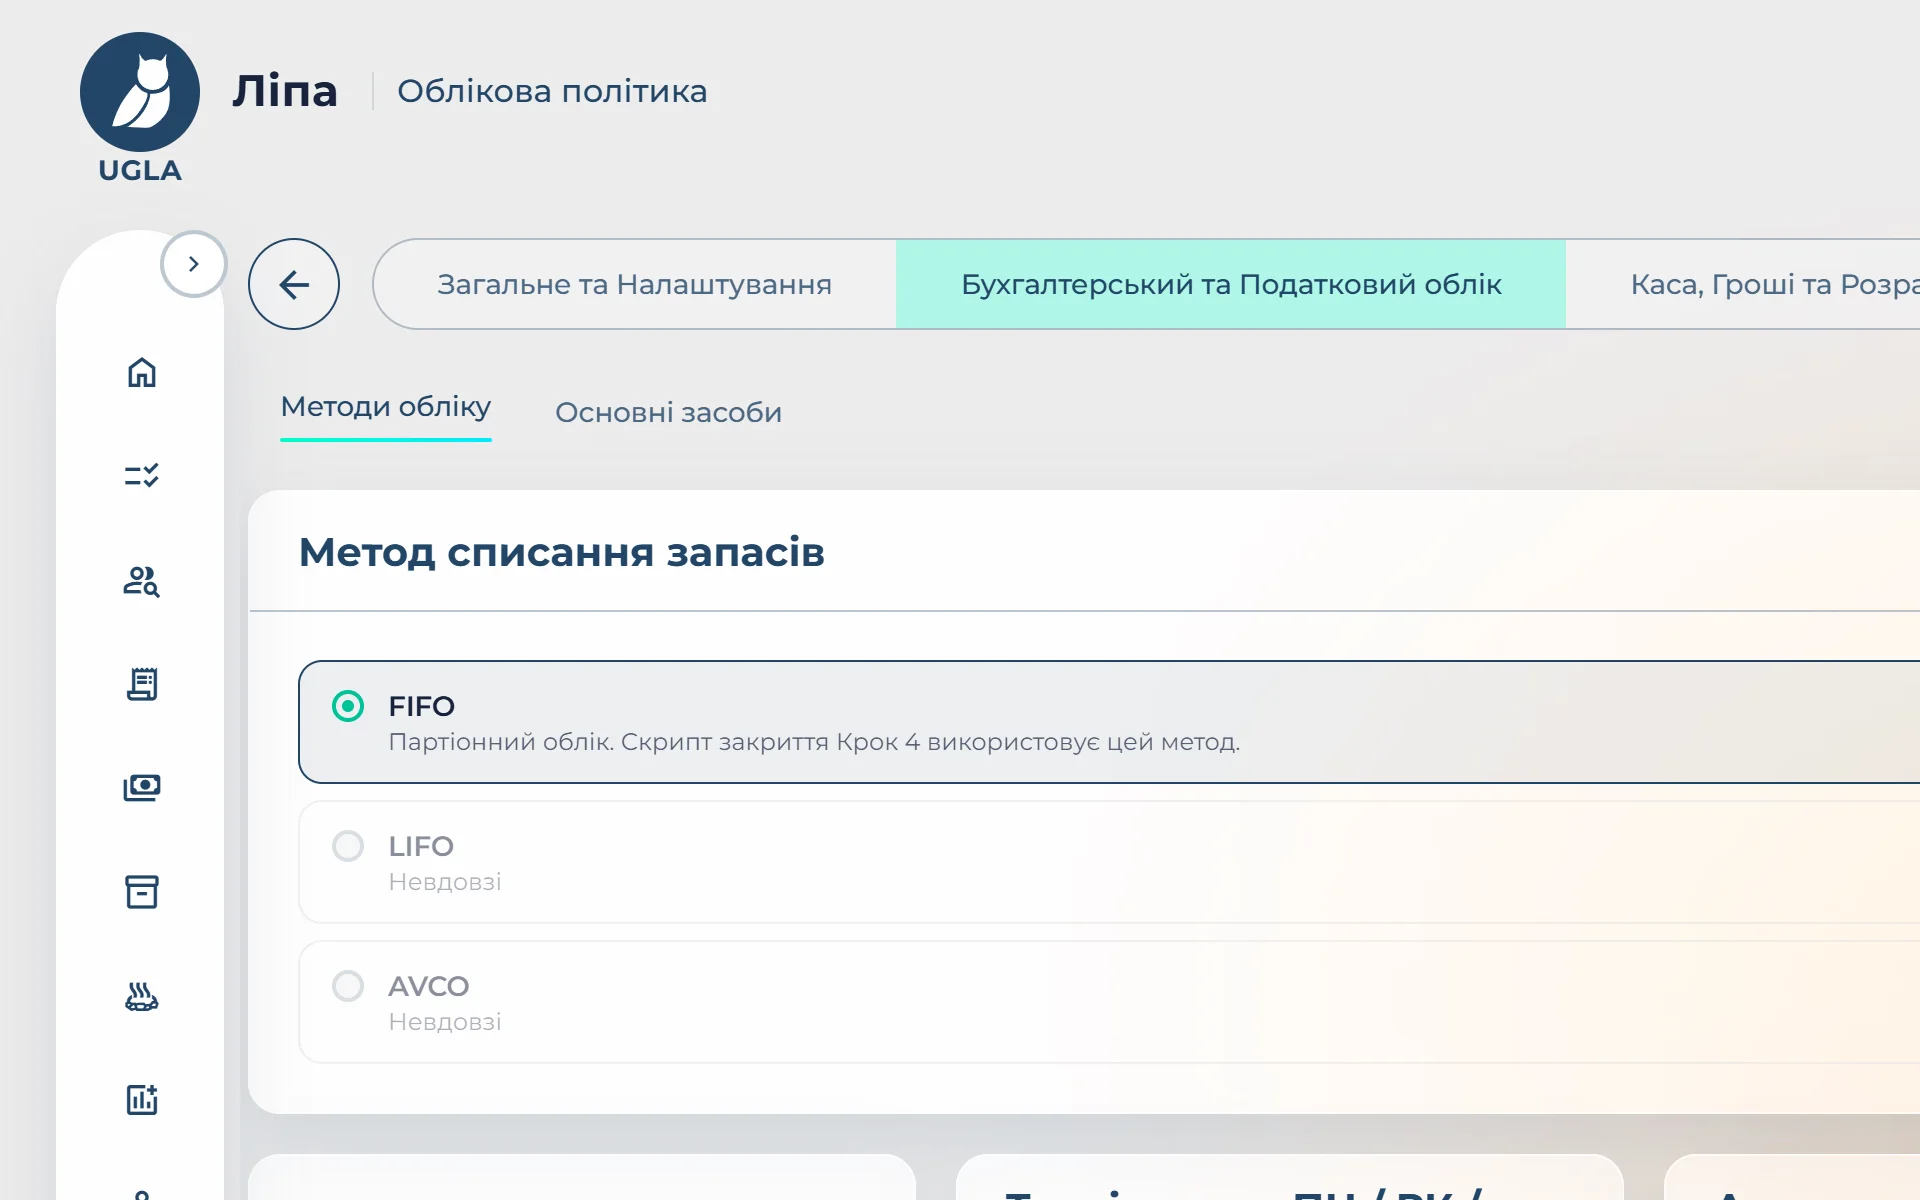
Task: Open the Основні засоби subtab
Action: tap(669, 412)
